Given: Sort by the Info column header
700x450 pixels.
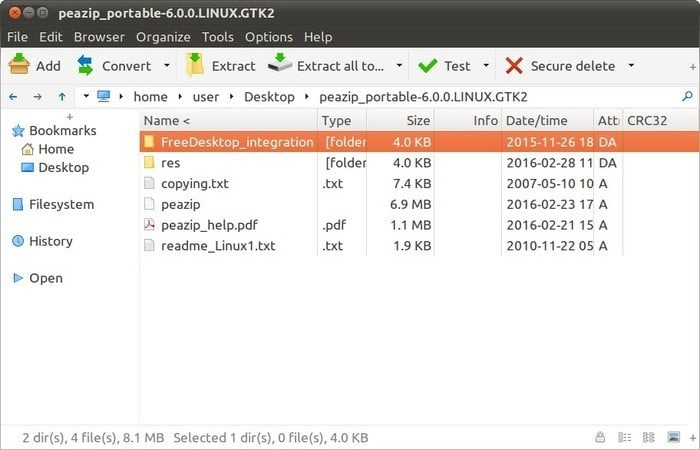Looking at the screenshot, I should (468, 121).
